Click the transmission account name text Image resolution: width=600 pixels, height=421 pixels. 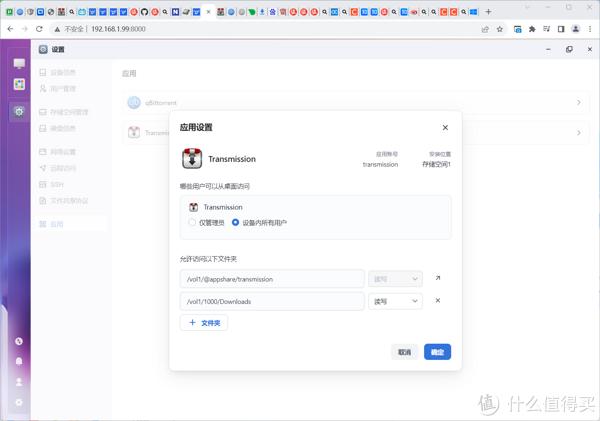tap(380, 164)
